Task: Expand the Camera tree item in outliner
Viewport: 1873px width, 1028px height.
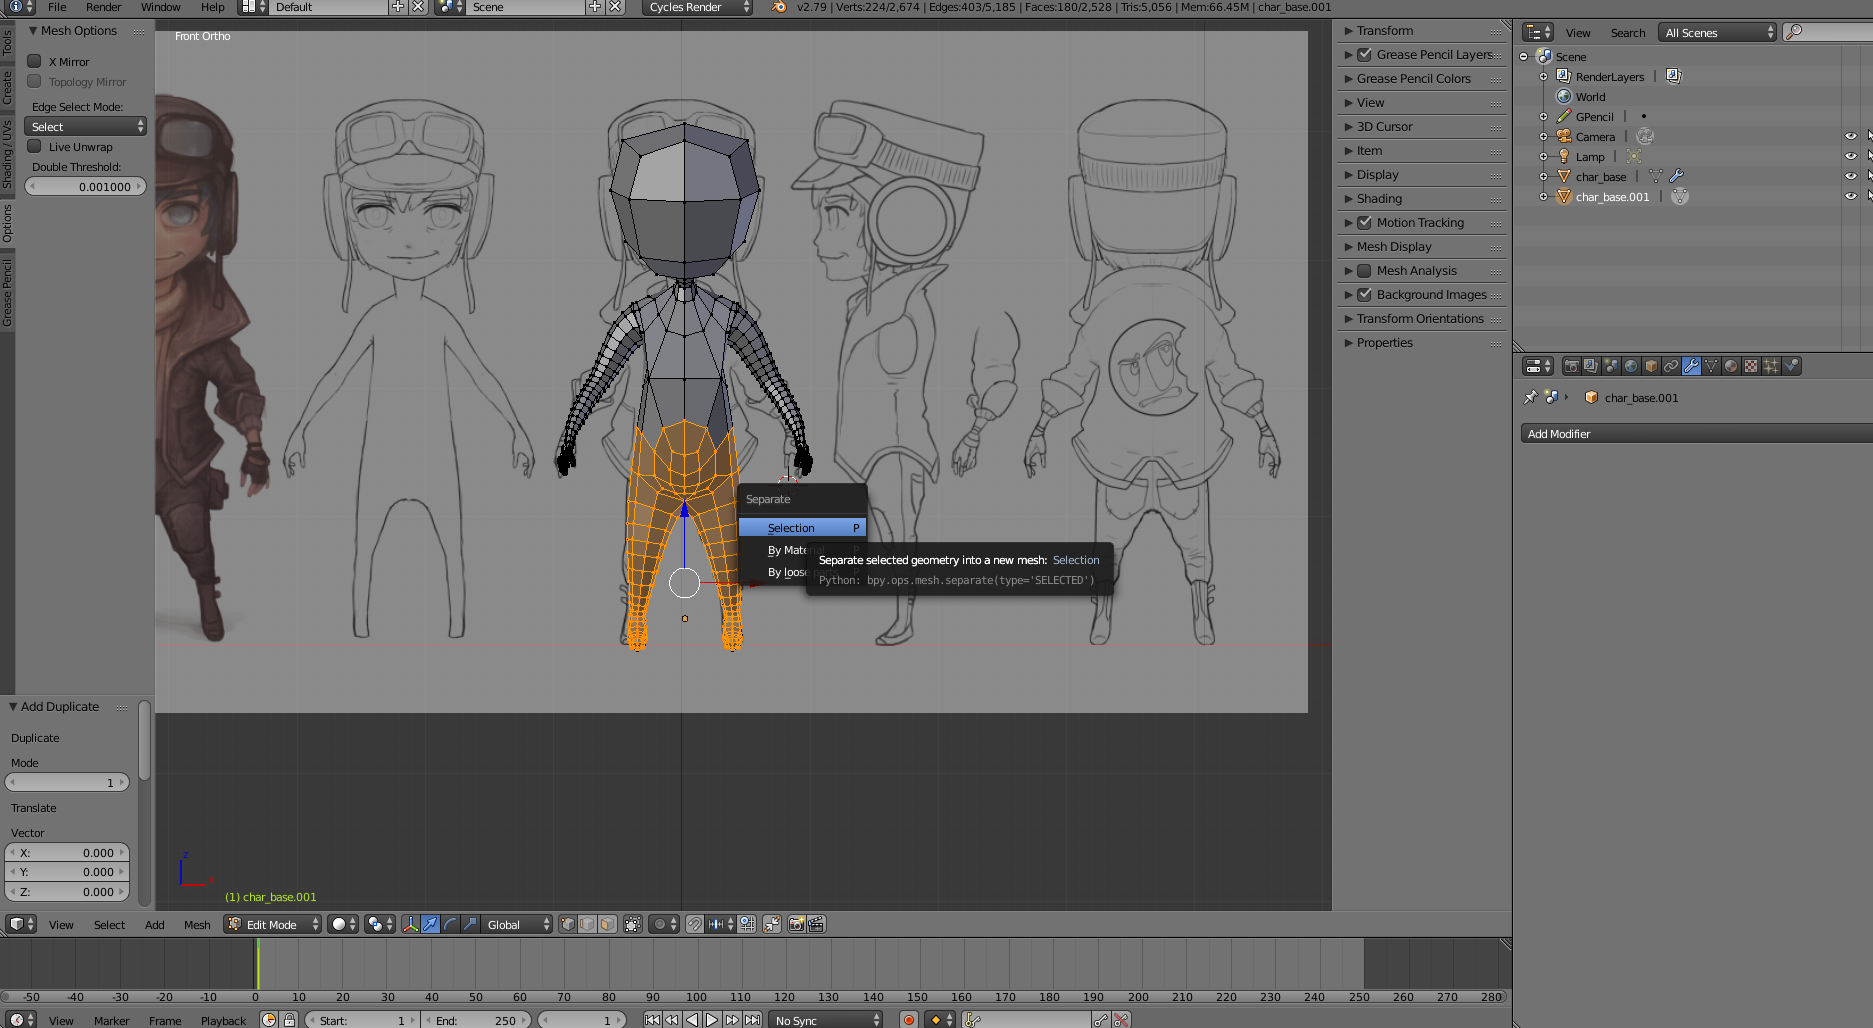Action: click(1543, 137)
